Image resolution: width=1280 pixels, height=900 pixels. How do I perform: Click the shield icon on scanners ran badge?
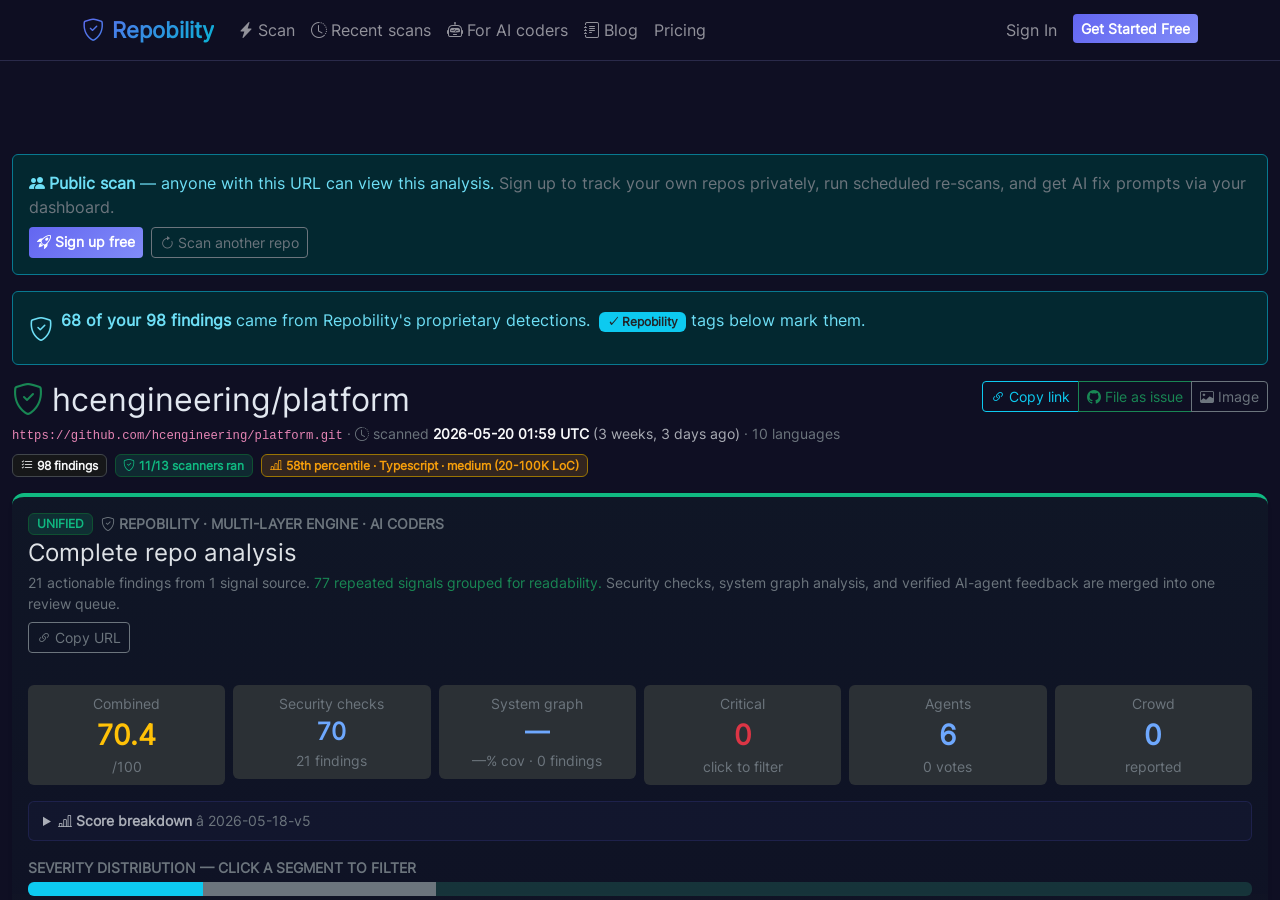(x=129, y=465)
